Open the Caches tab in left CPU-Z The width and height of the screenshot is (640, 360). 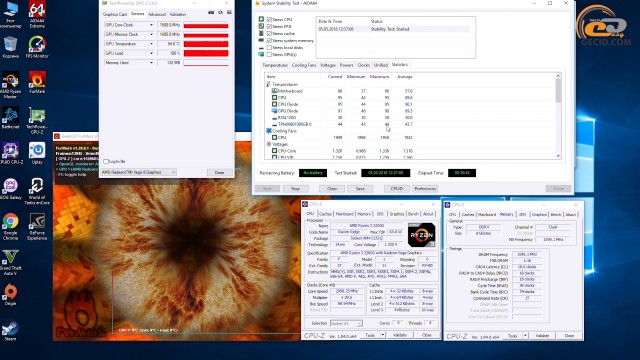click(325, 214)
